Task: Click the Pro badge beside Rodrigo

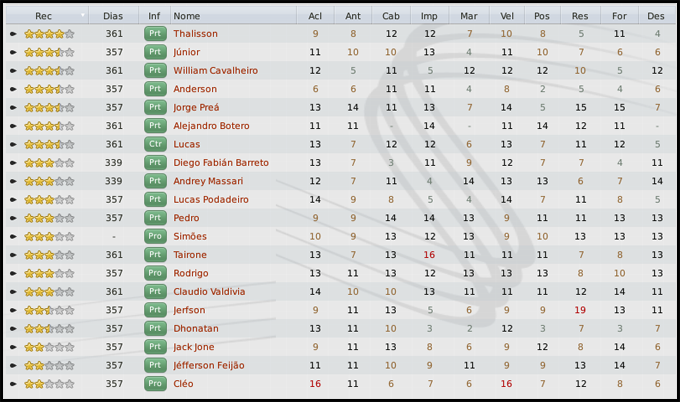Action: [x=154, y=273]
